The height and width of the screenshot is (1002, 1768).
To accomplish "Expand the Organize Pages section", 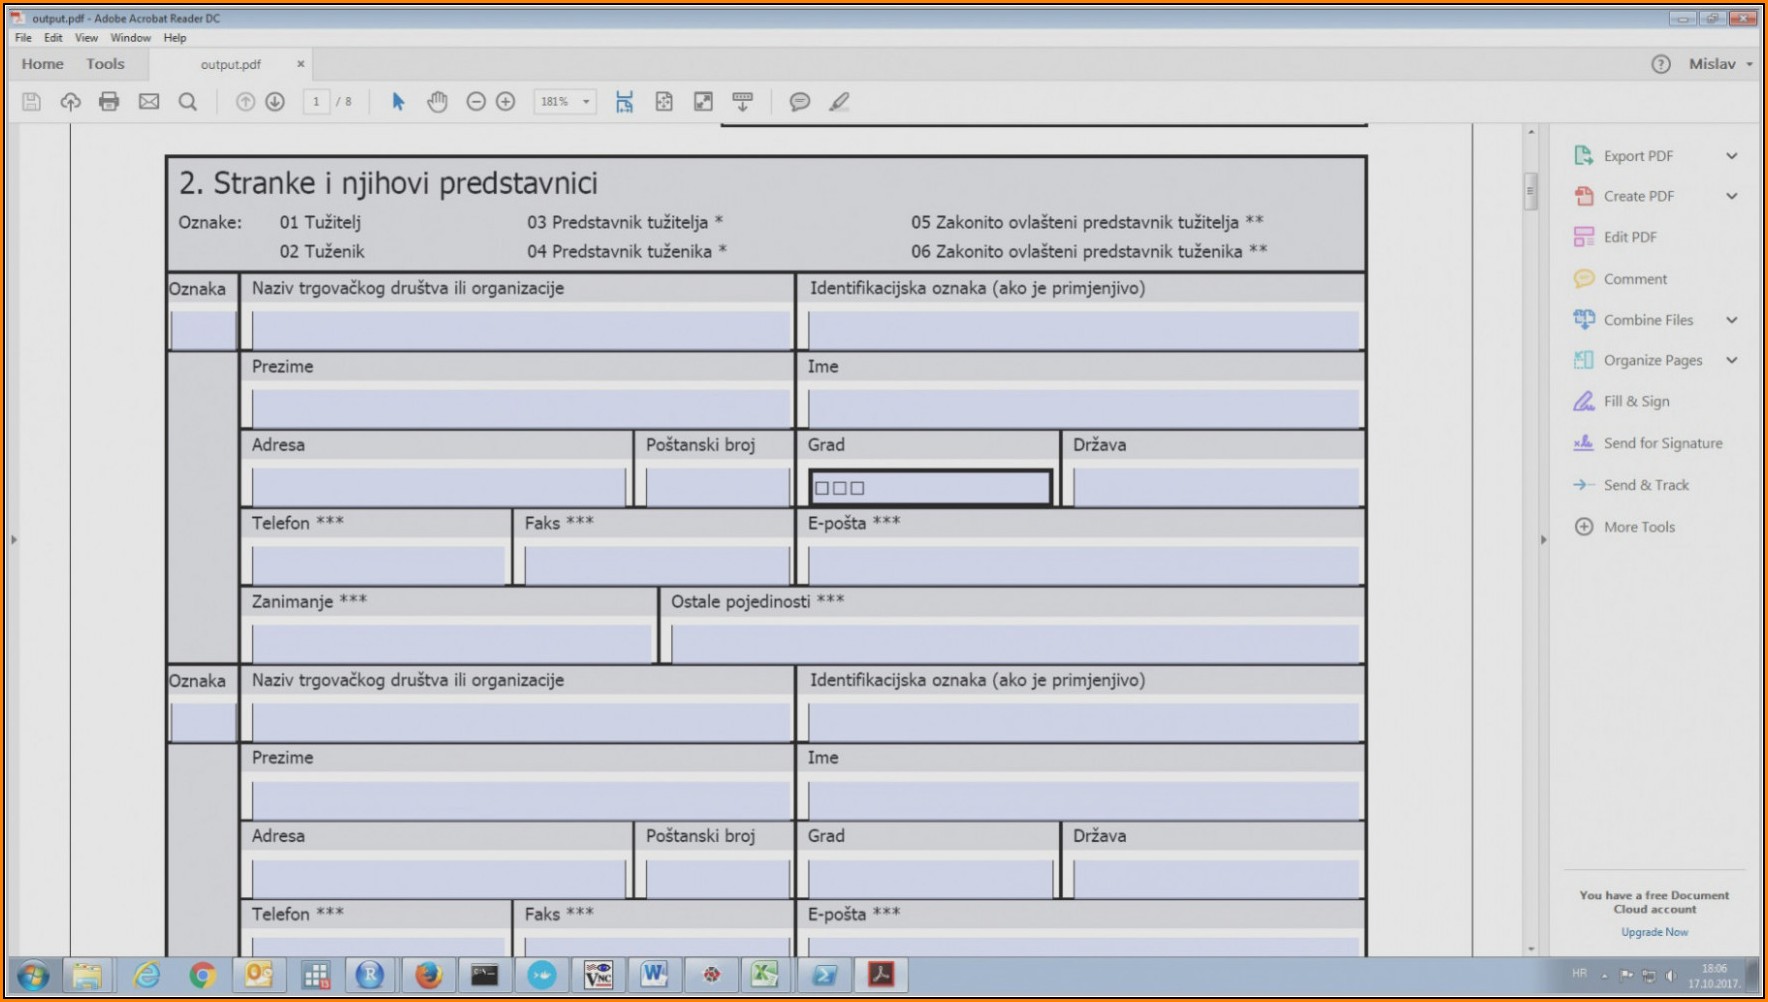I will pyautogui.click(x=1731, y=360).
